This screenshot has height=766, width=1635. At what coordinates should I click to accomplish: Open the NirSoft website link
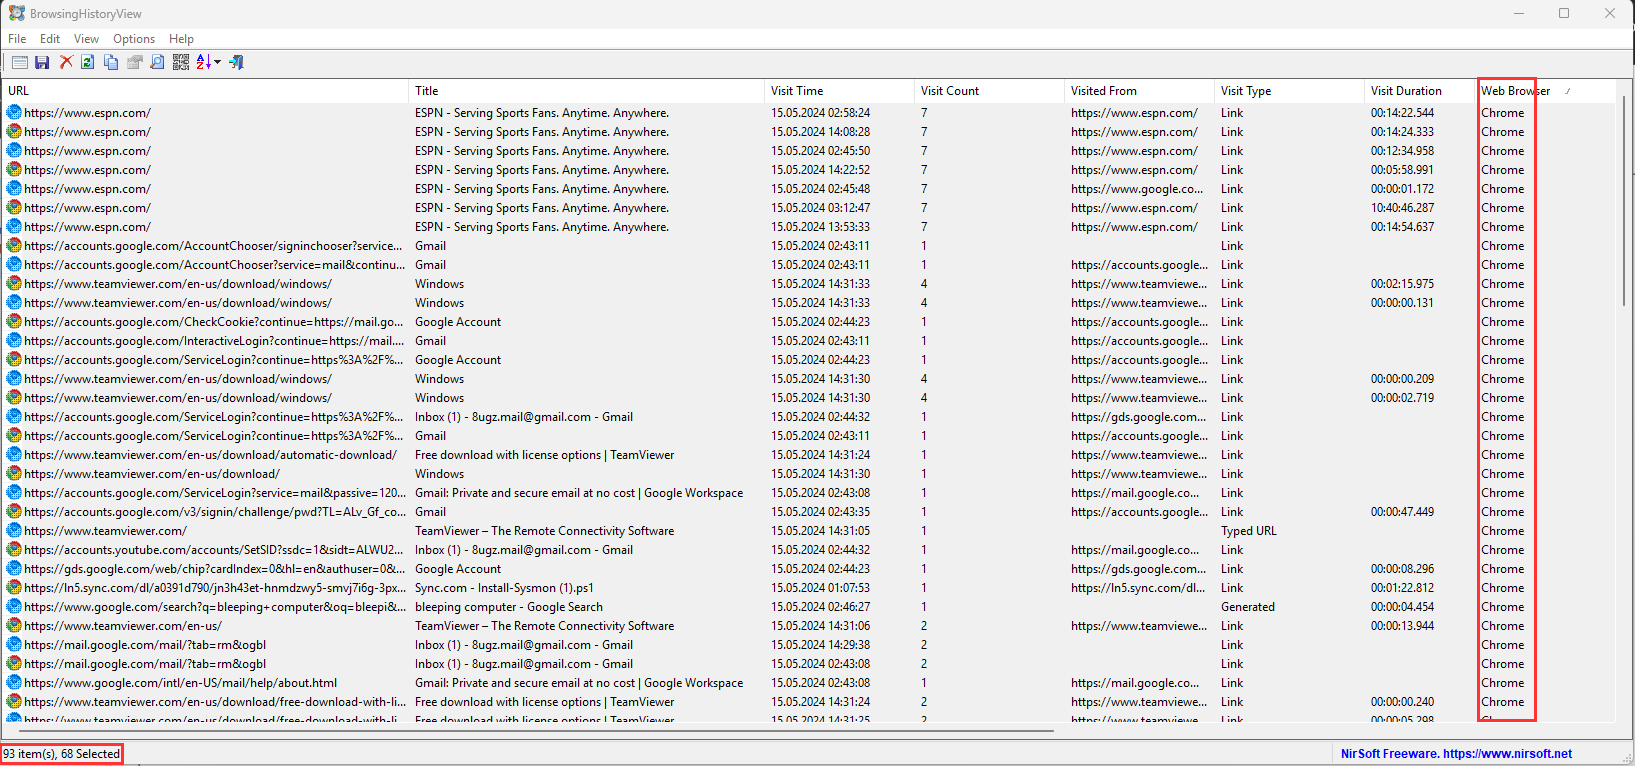1455,754
